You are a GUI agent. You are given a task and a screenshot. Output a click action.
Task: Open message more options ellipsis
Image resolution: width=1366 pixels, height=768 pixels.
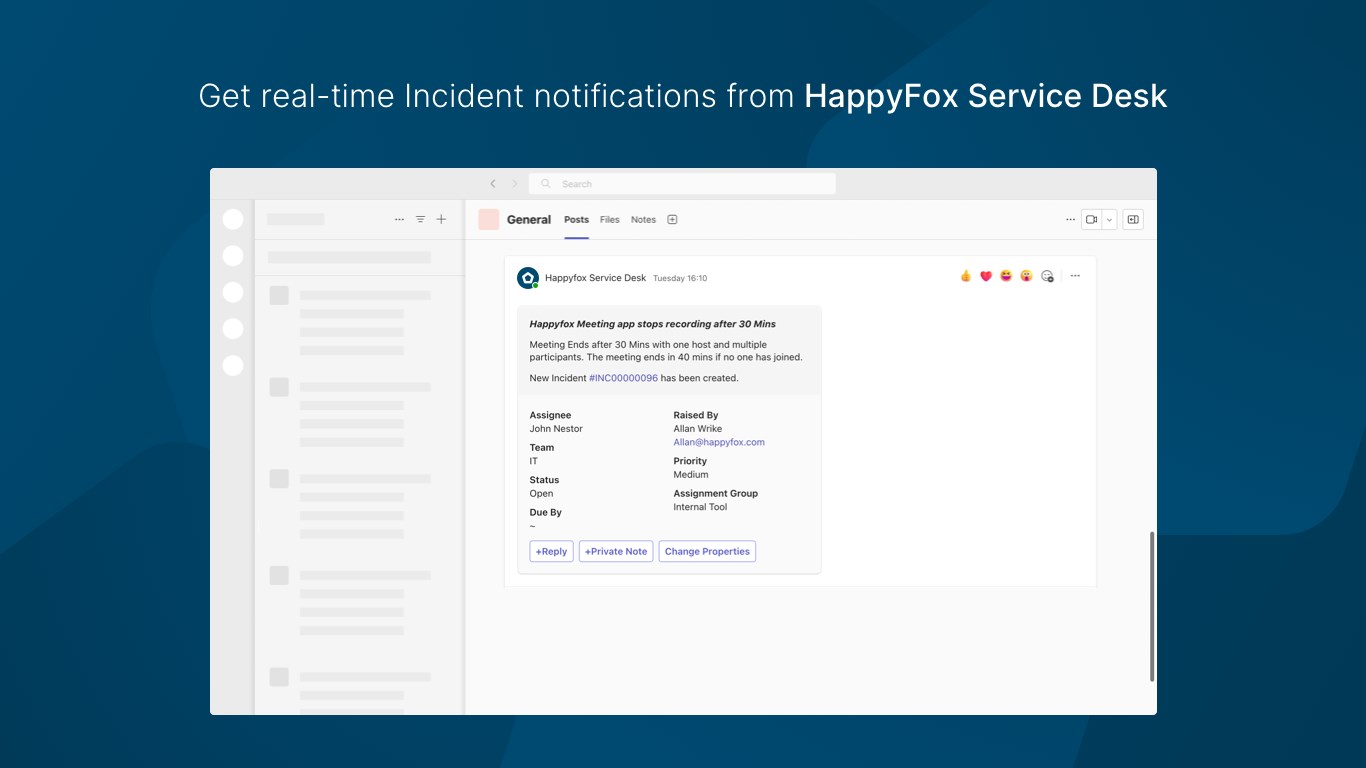1075,276
